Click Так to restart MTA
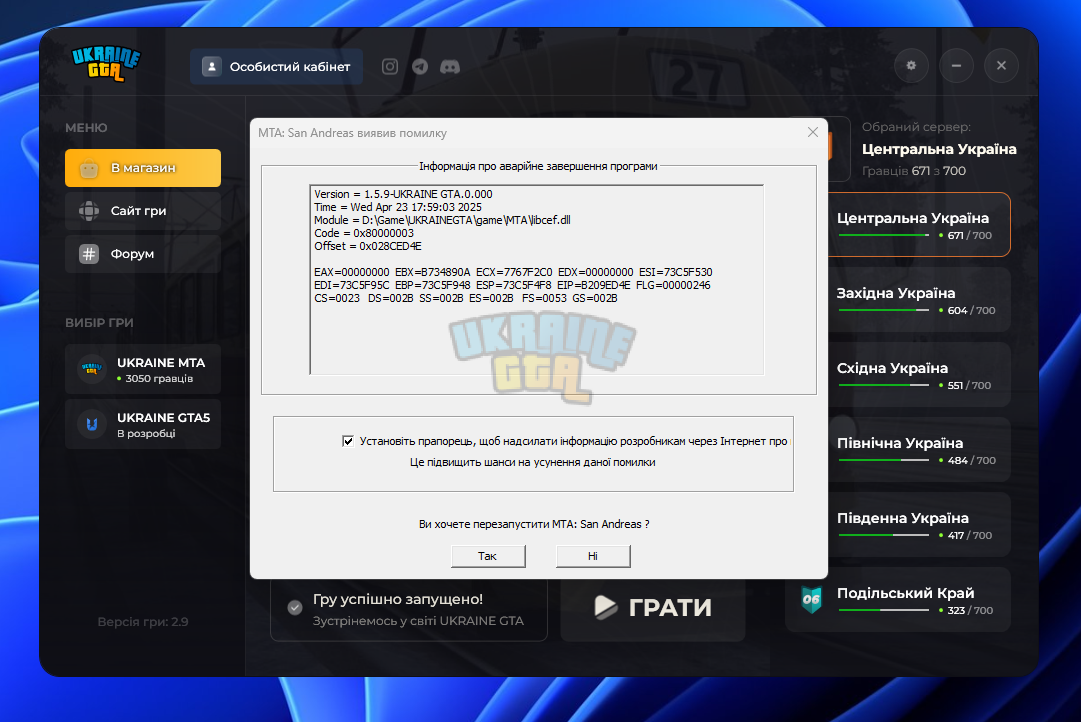Image resolution: width=1081 pixels, height=722 pixels. (488, 556)
